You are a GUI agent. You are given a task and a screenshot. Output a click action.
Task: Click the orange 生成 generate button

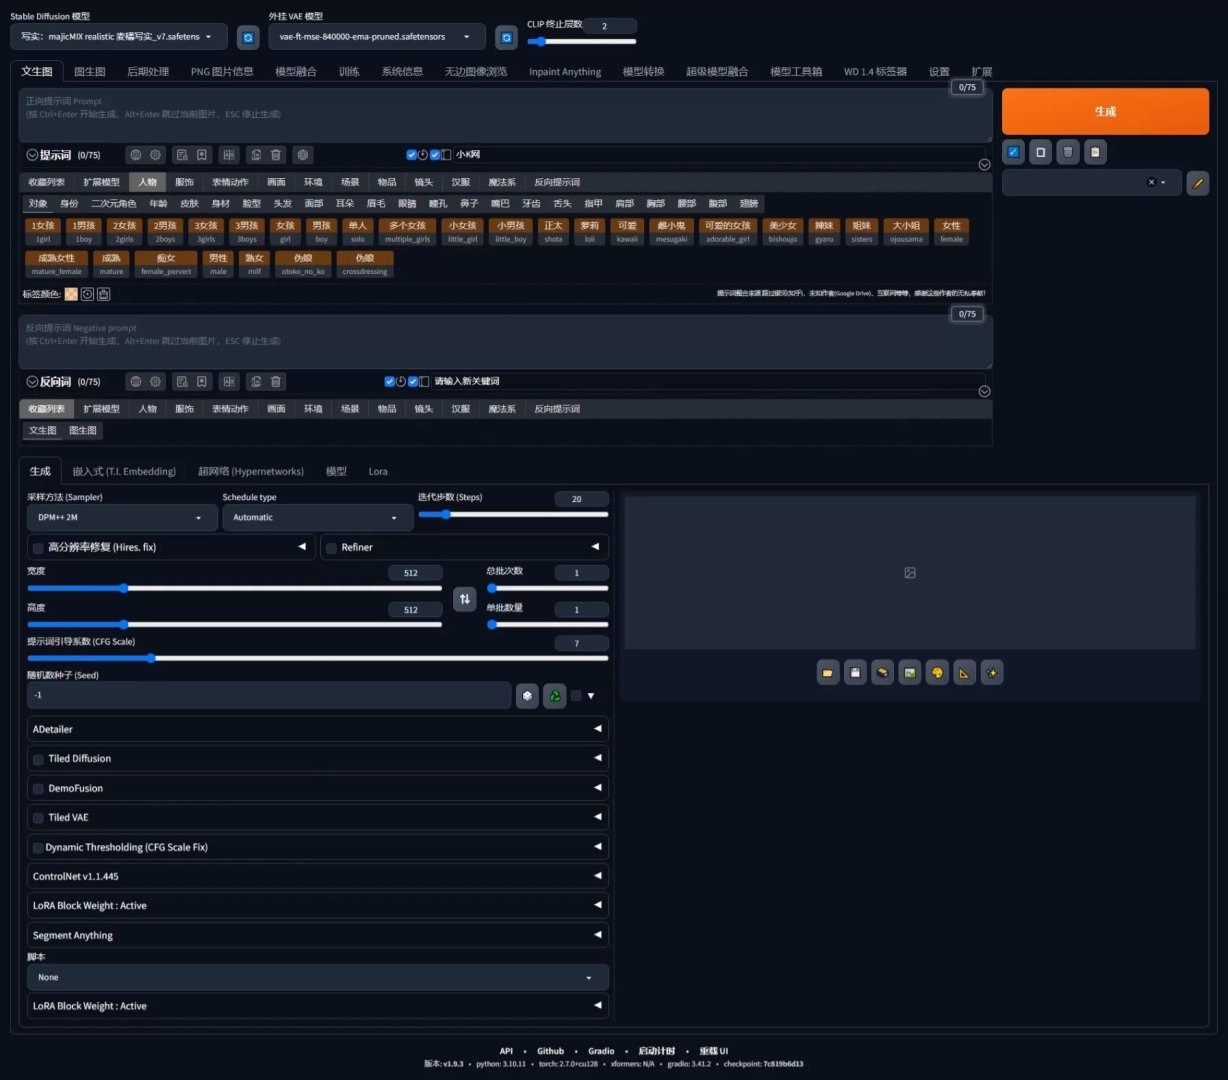click(x=1105, y=111)
